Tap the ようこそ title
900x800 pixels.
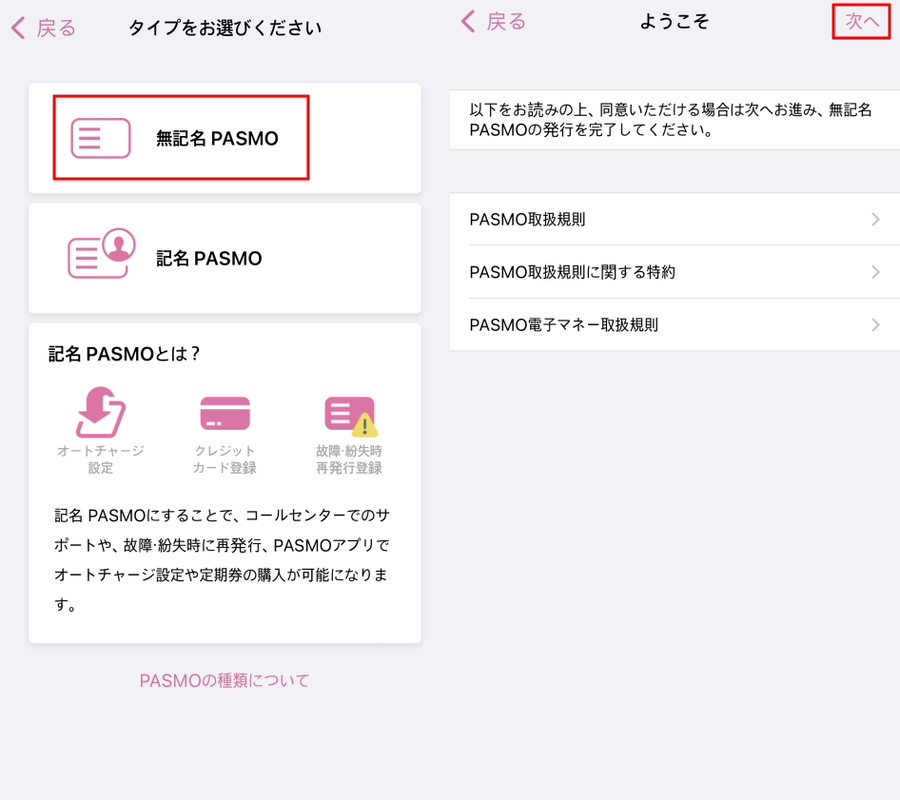click(x=674, y=21)
